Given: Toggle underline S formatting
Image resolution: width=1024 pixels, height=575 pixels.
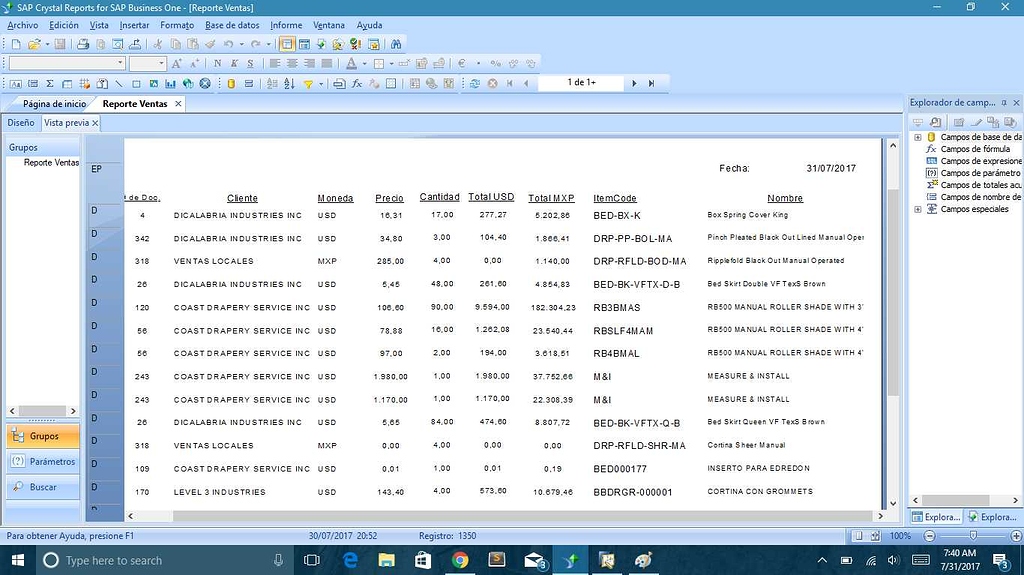Looking at the screenshot, I should (250, 63).
